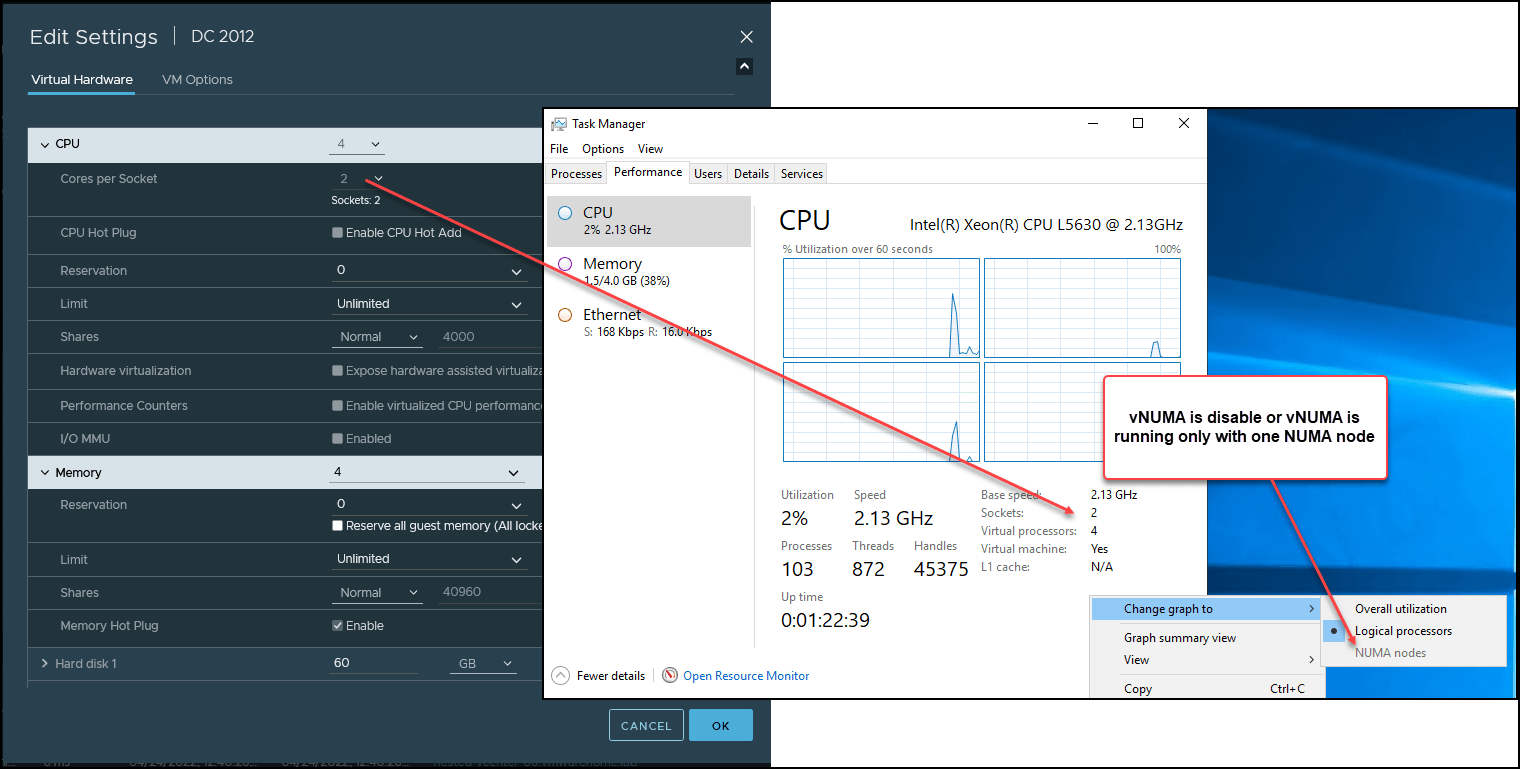Switch to the Details tab
This screenshot has width=1520, height=769.
point(751,174)
